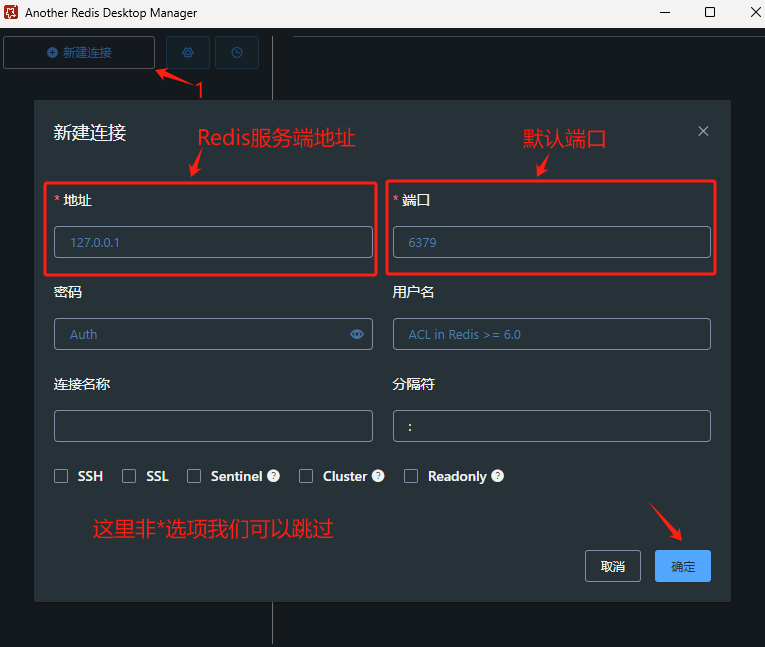Toggle the Readonly checkbox
765x647 pixels.
point(411,476)
